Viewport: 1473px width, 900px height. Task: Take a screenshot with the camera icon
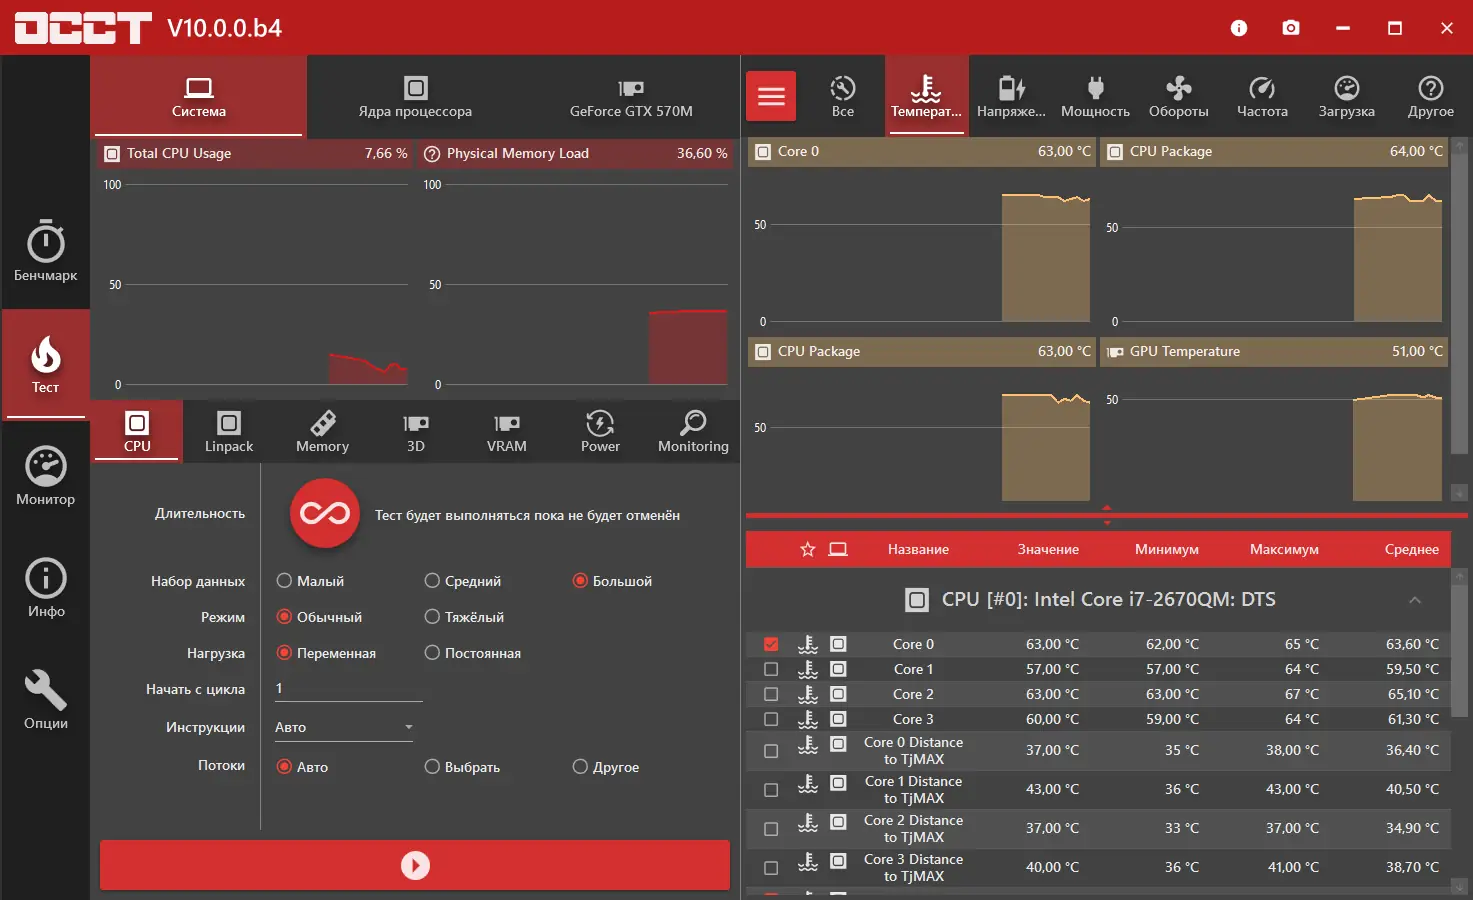[x=1291, y=28]
